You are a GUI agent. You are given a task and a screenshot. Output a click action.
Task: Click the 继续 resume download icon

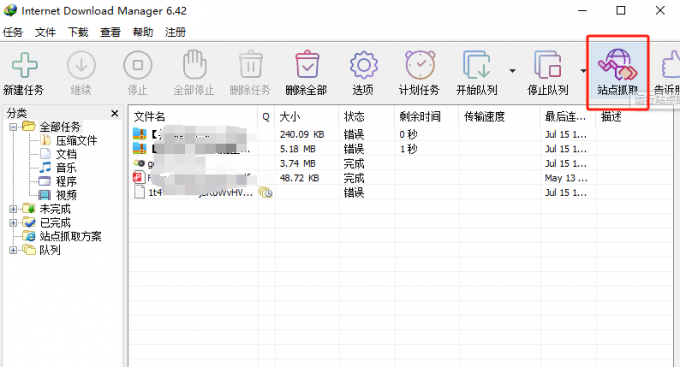(x=81, y=65)
